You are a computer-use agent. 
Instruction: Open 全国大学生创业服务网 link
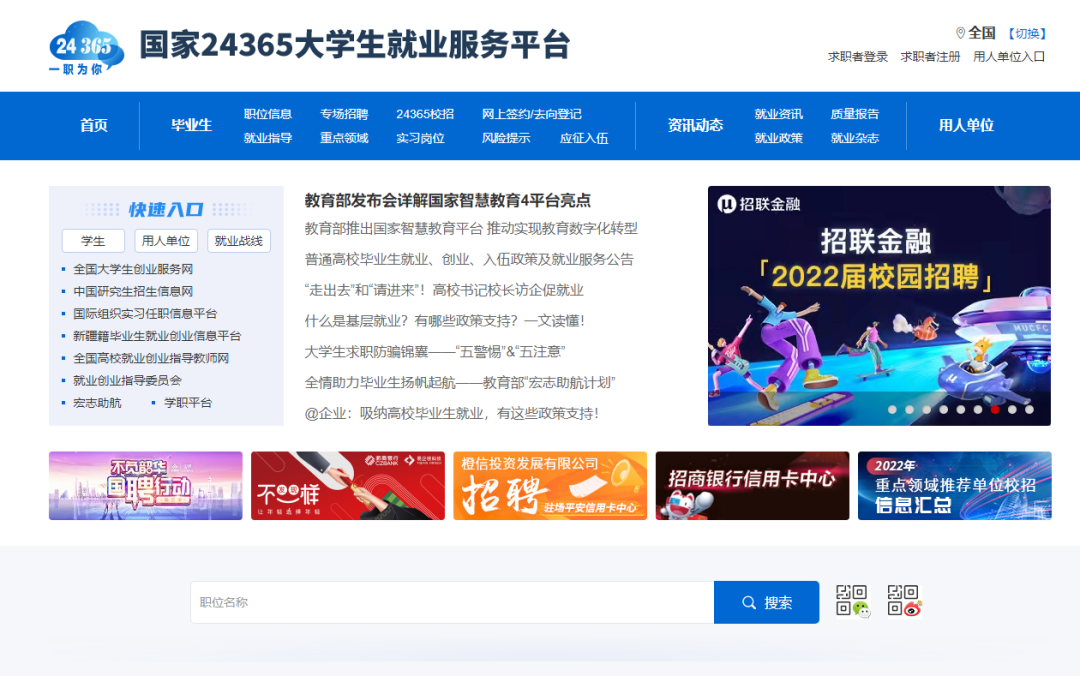133,269
